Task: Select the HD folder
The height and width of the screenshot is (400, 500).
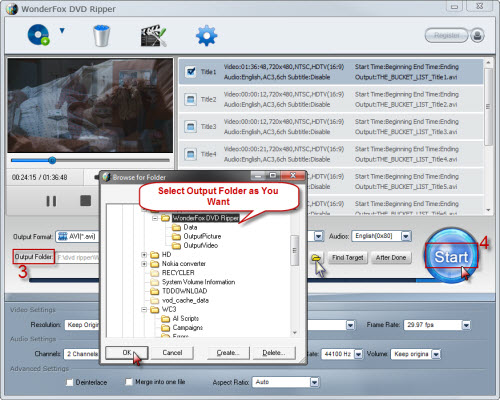Action: point(166,255)
